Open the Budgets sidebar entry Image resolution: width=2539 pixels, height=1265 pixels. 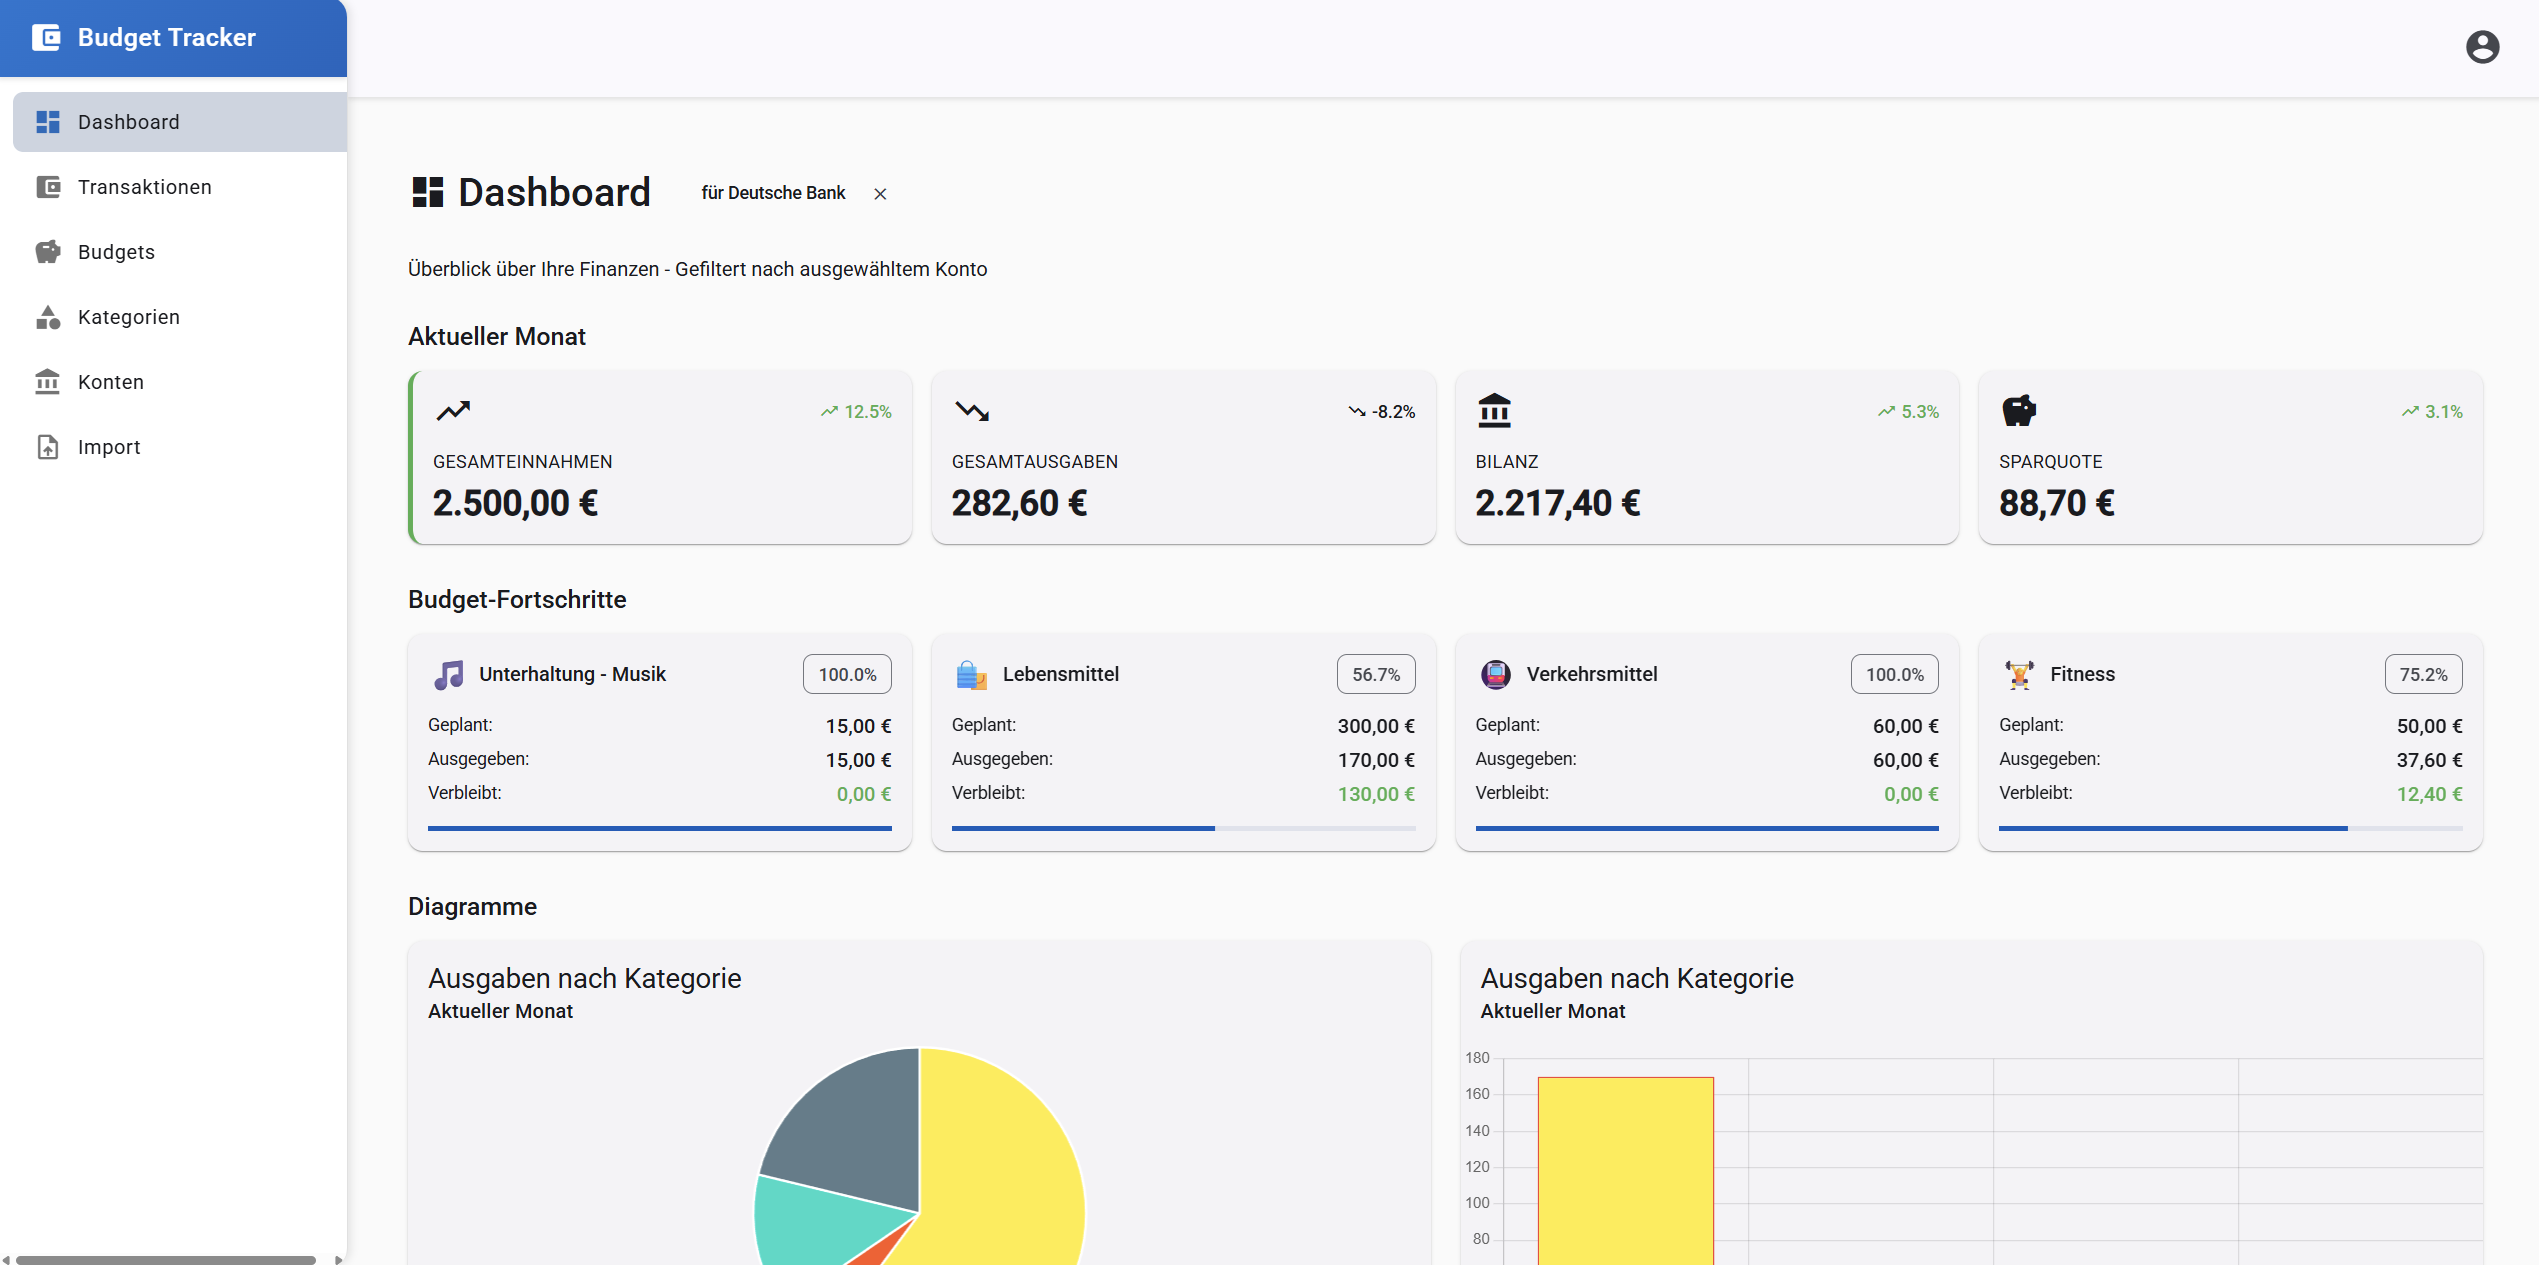[x=180, y=252]
